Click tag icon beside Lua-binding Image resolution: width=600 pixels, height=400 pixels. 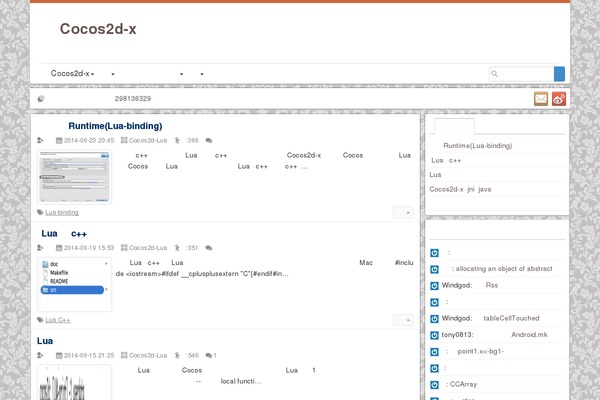click(40, 212)
